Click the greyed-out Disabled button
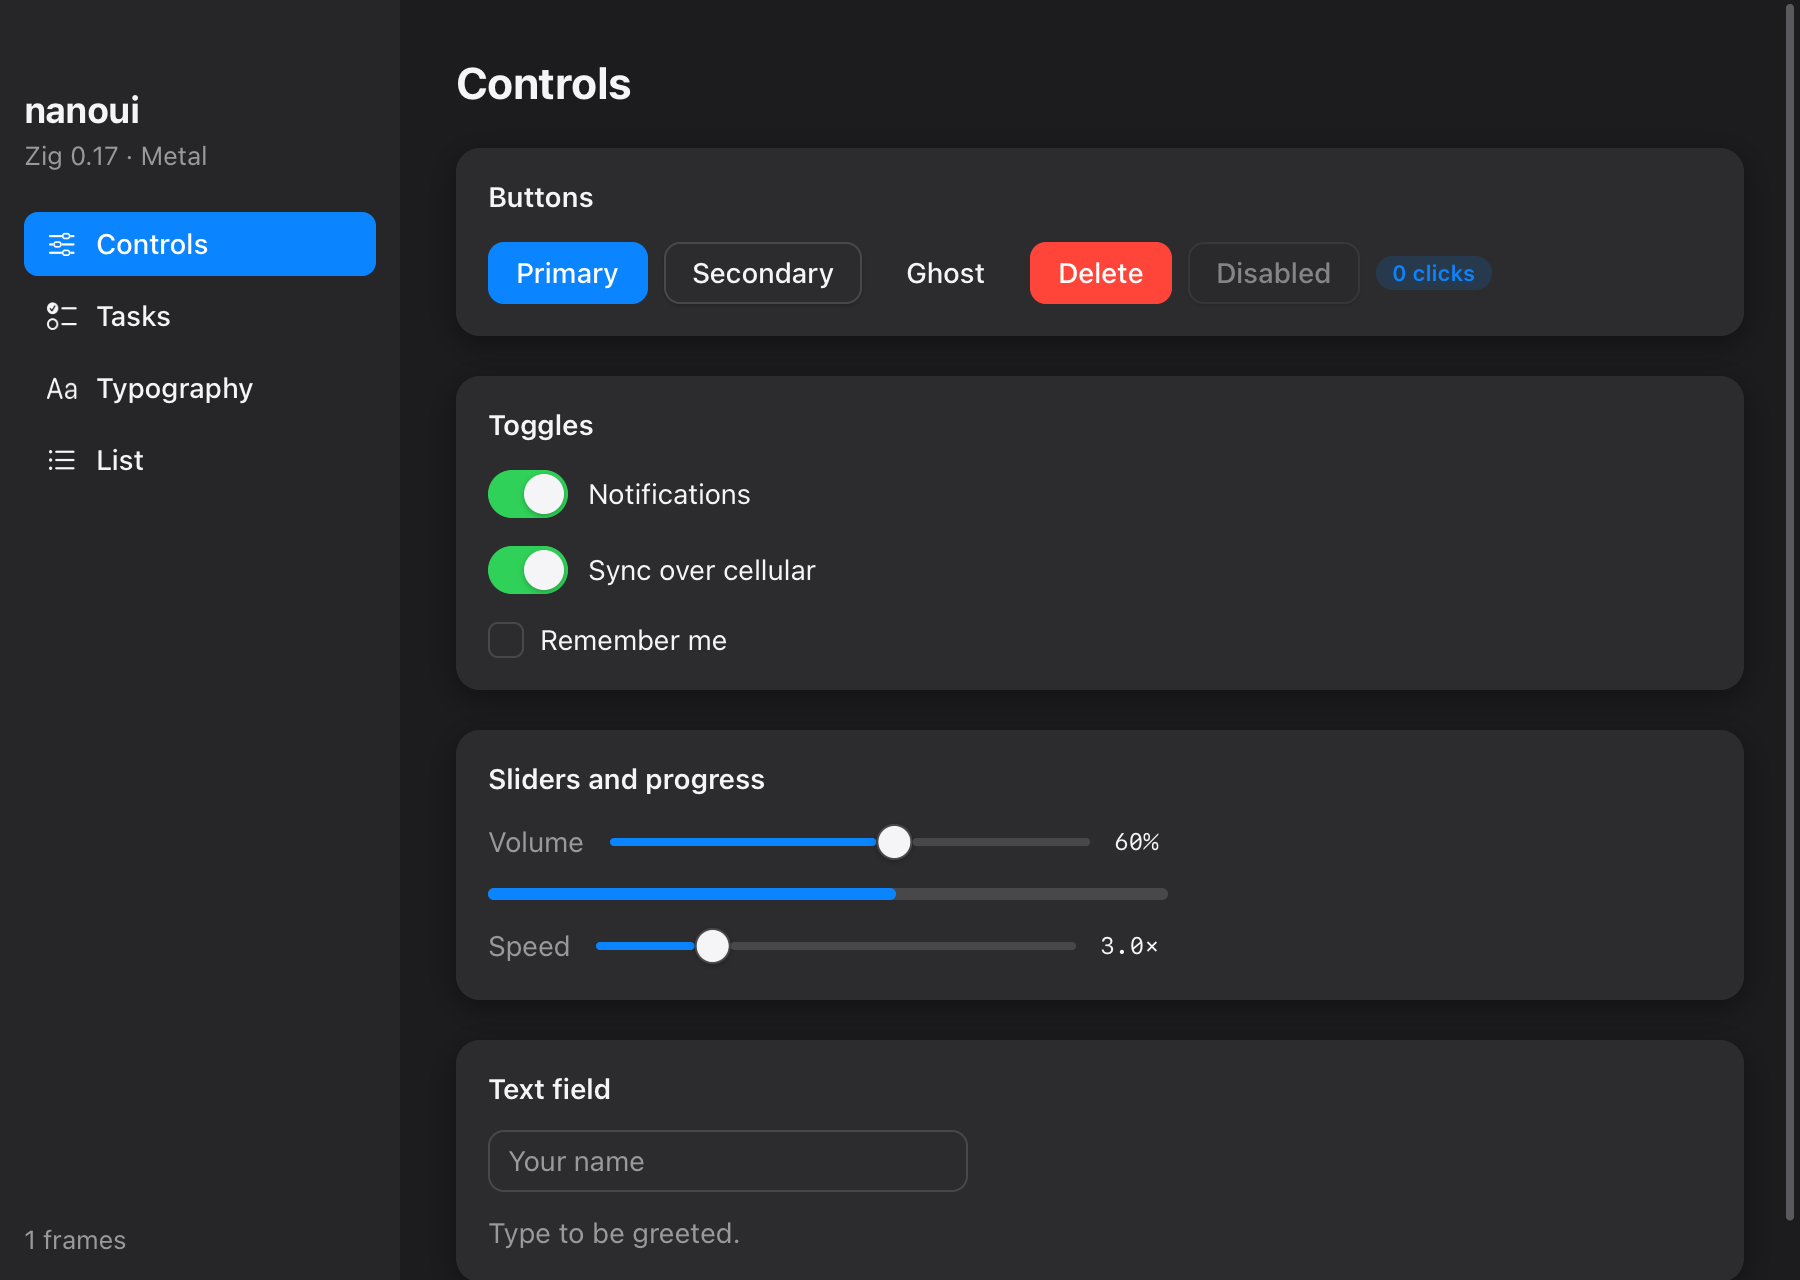 click(x=1274, y=273)
